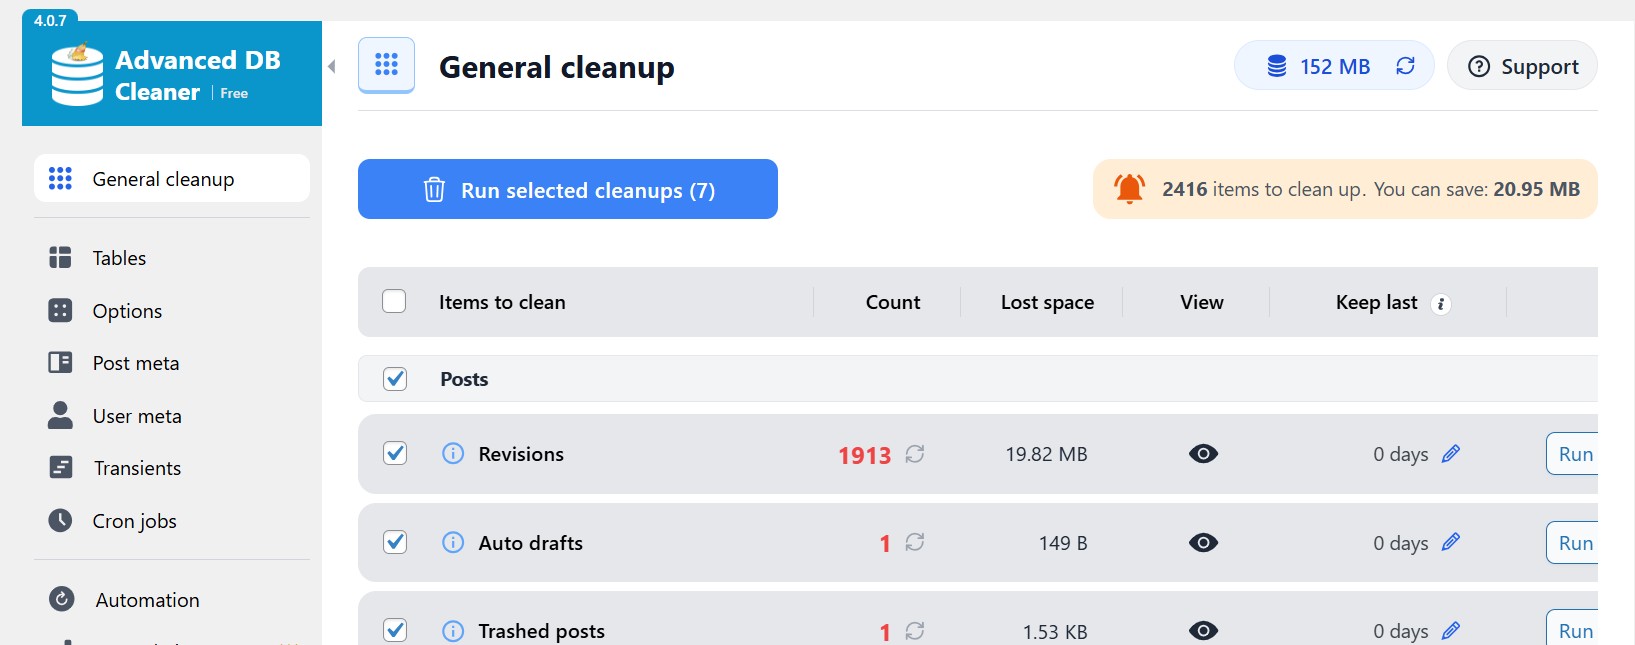The image size is (1635, 645).
Task: Uncheck the Revisions checkbox
Action: pyautogui.click(x=395, y=454)
